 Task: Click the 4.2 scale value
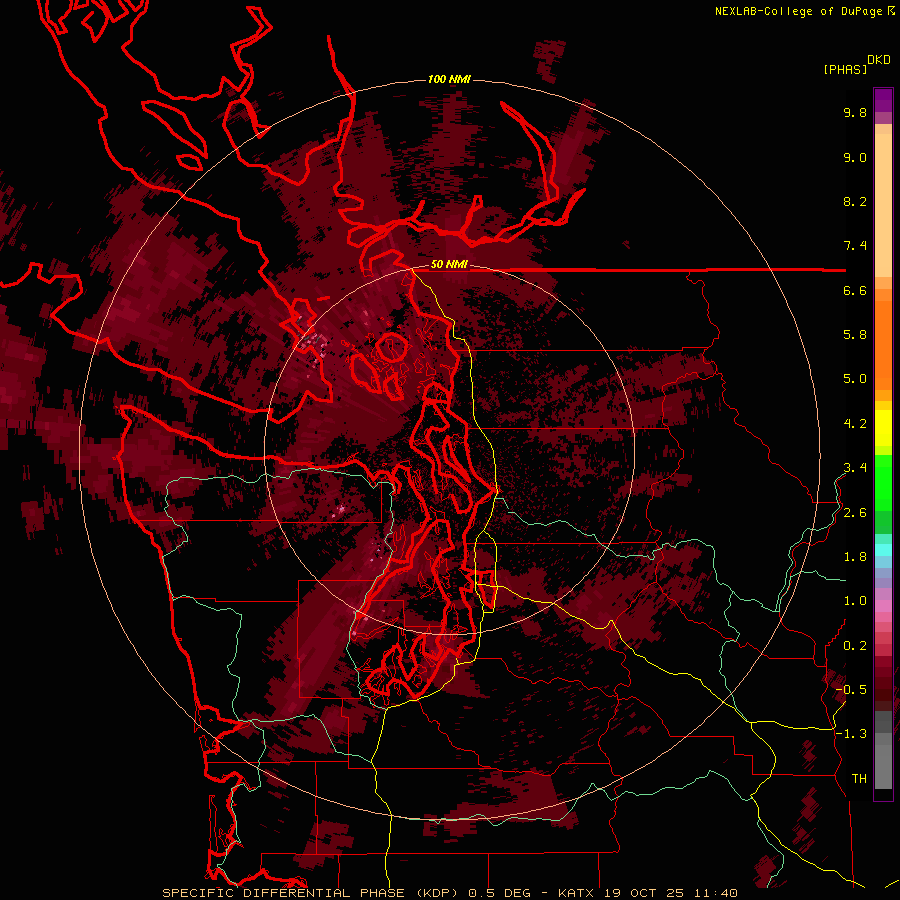(x=855, y=424)
